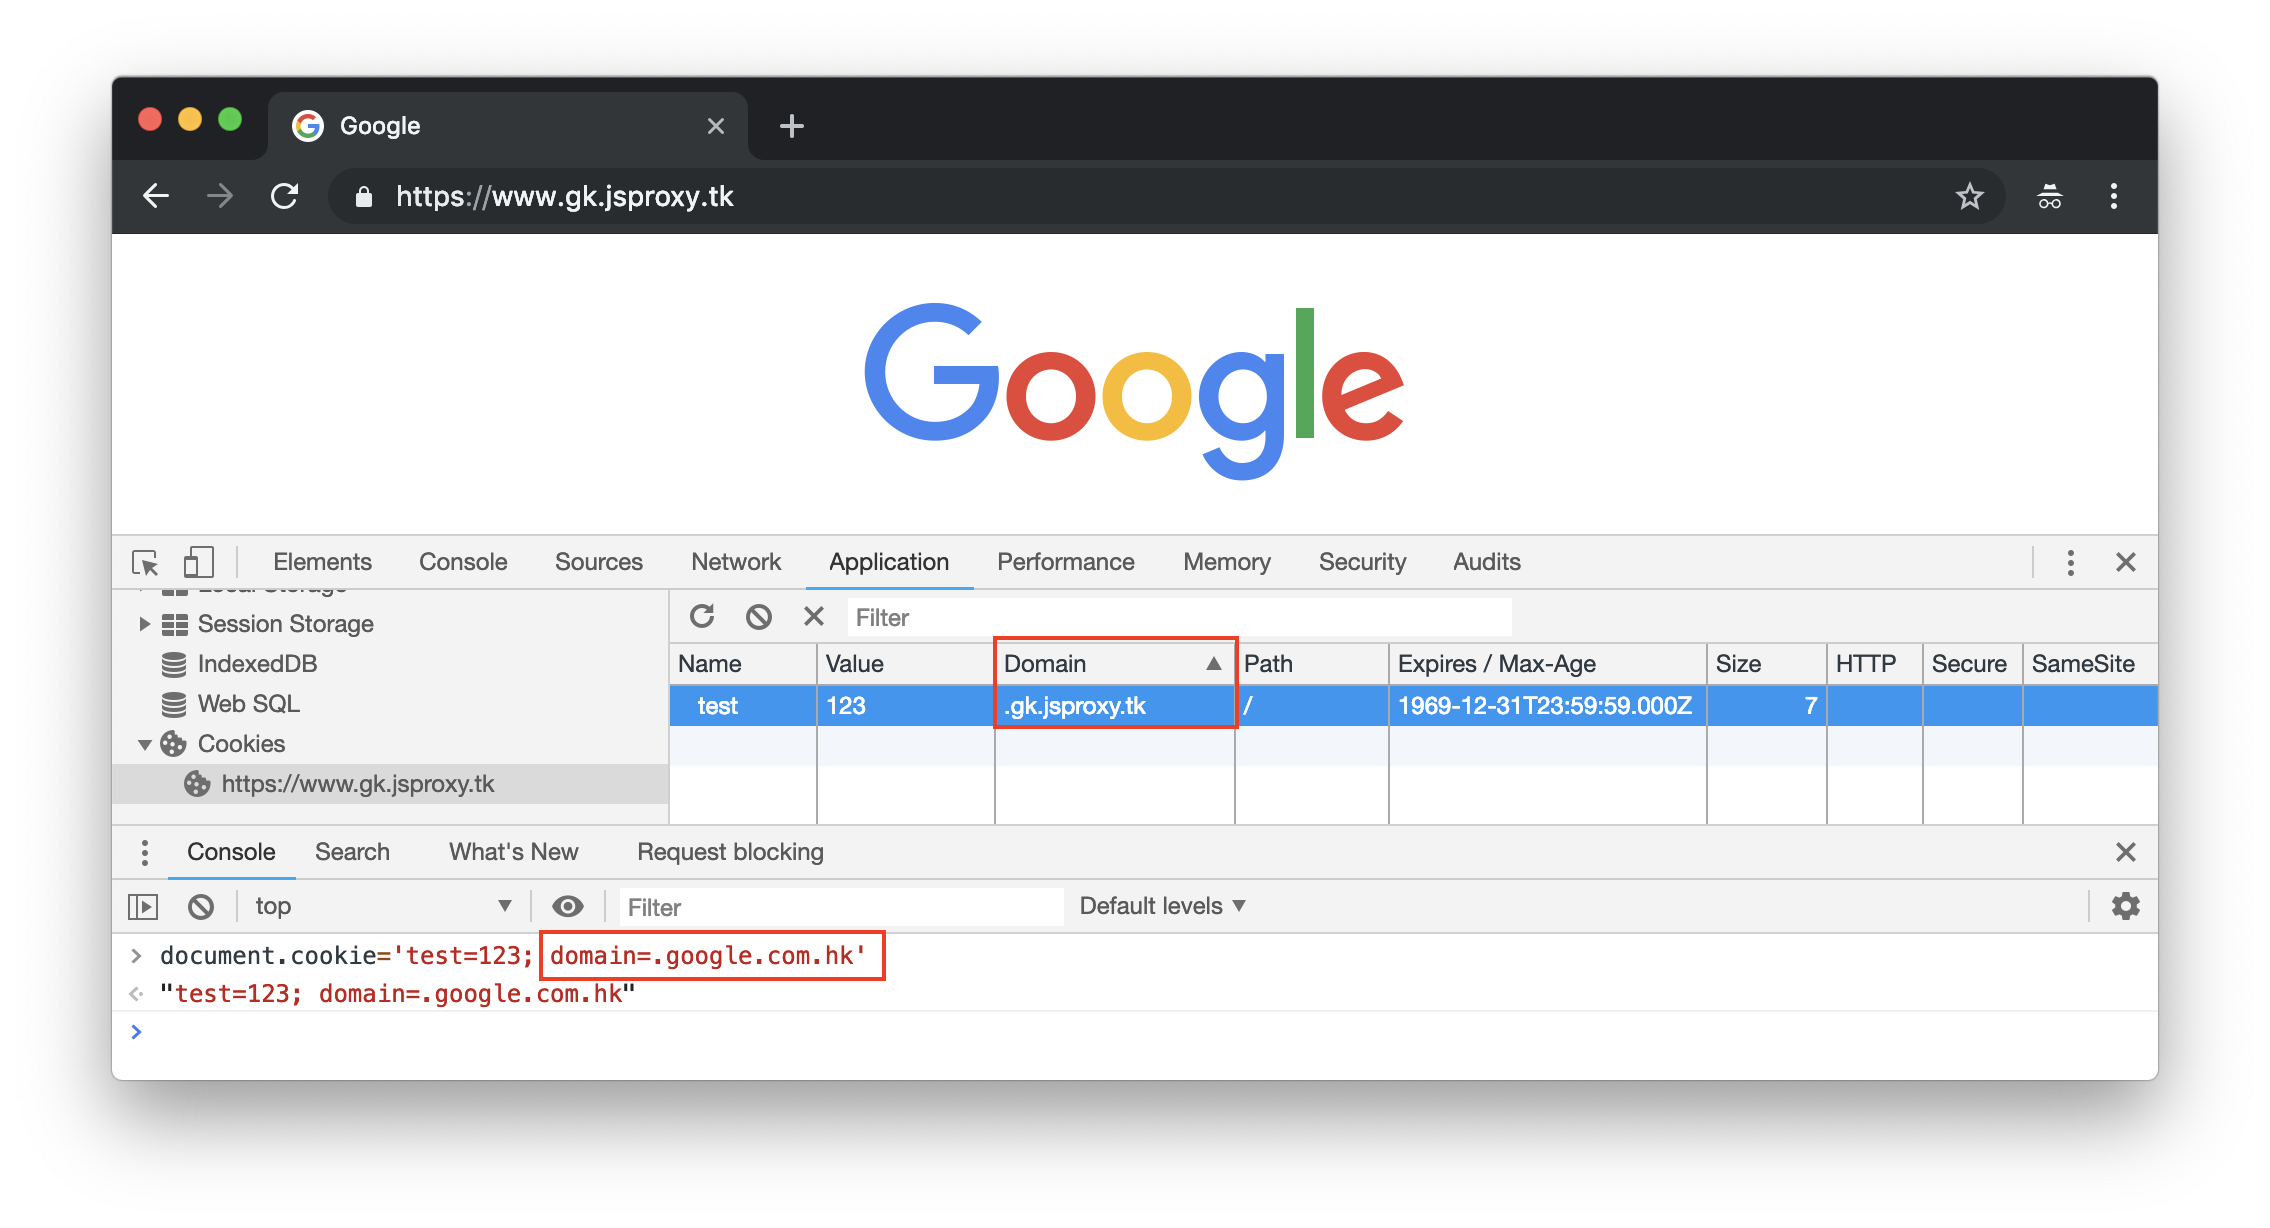Open the Request blocking drawer tab
This screenshot has height=1228, width=2270.
tap(730, 852)
